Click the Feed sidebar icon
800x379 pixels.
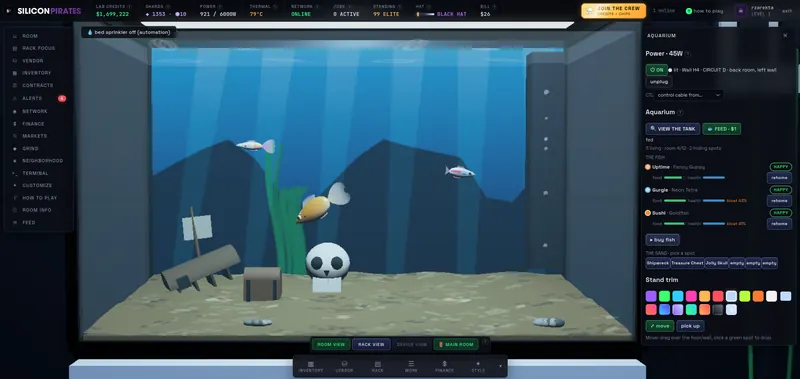click(x=14, y=222)
